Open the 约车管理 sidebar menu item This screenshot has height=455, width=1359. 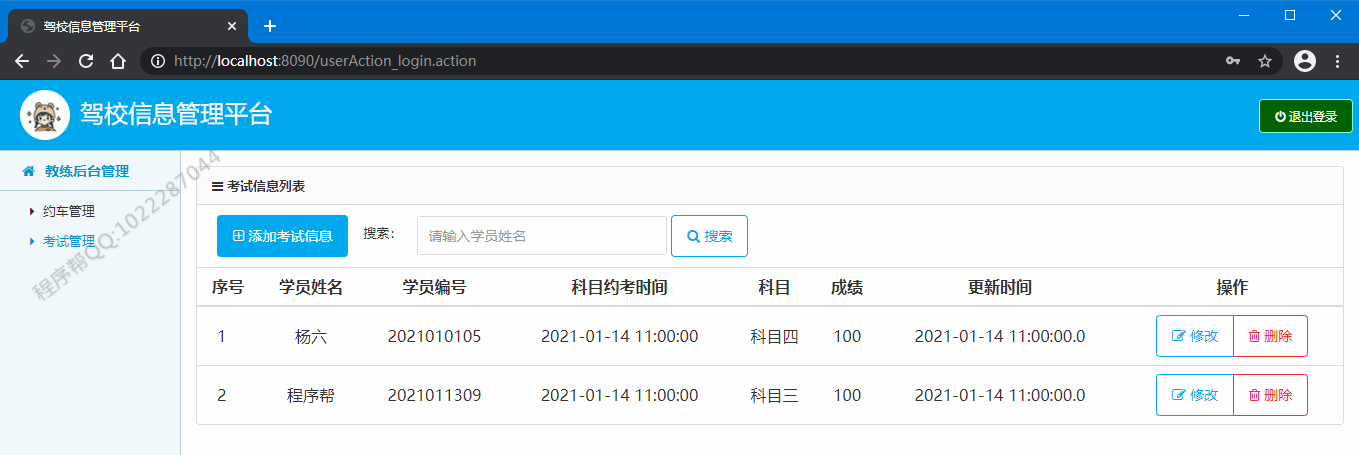(x=68, y=211)
